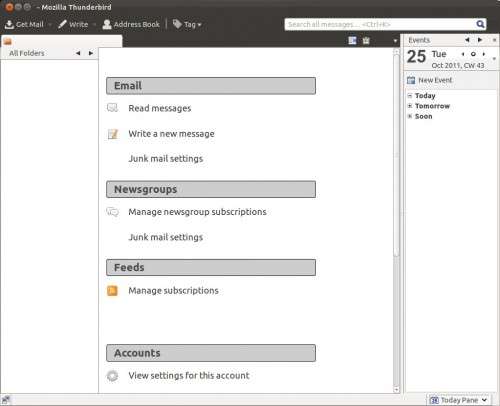Switch to next folder view mode

point(91,53)
